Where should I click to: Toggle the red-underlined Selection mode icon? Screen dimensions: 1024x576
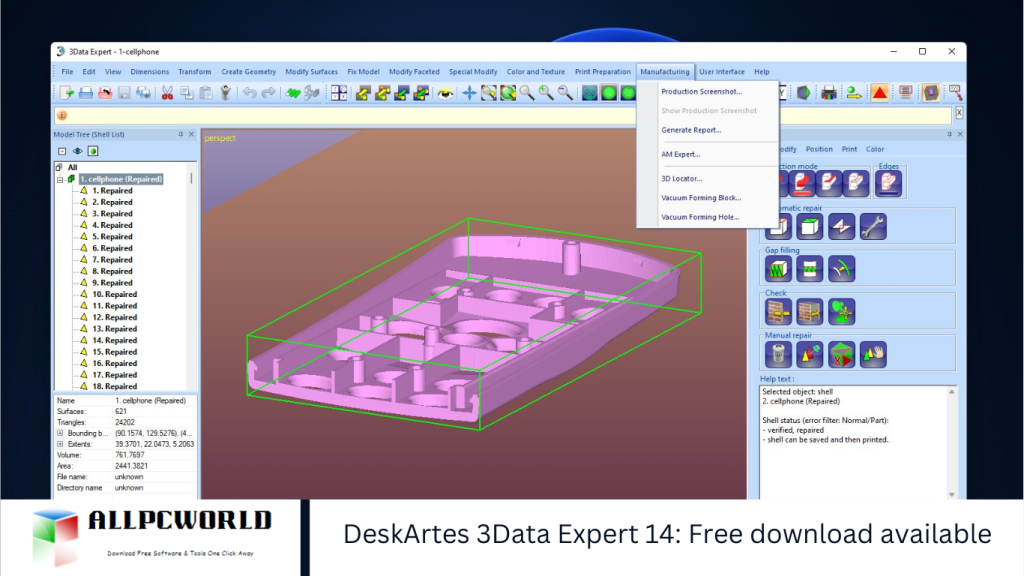[x=802, y=184]
